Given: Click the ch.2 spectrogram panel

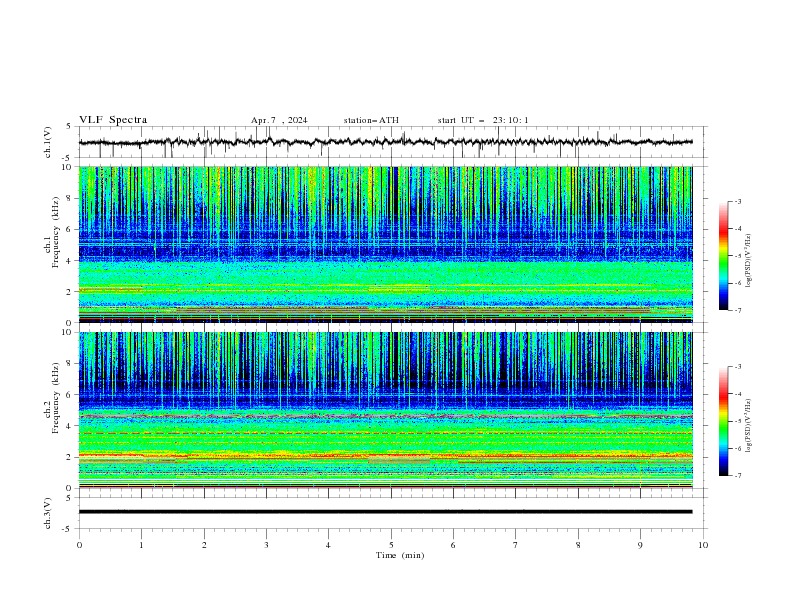Looking at the screenshot, I should [386, 410].
